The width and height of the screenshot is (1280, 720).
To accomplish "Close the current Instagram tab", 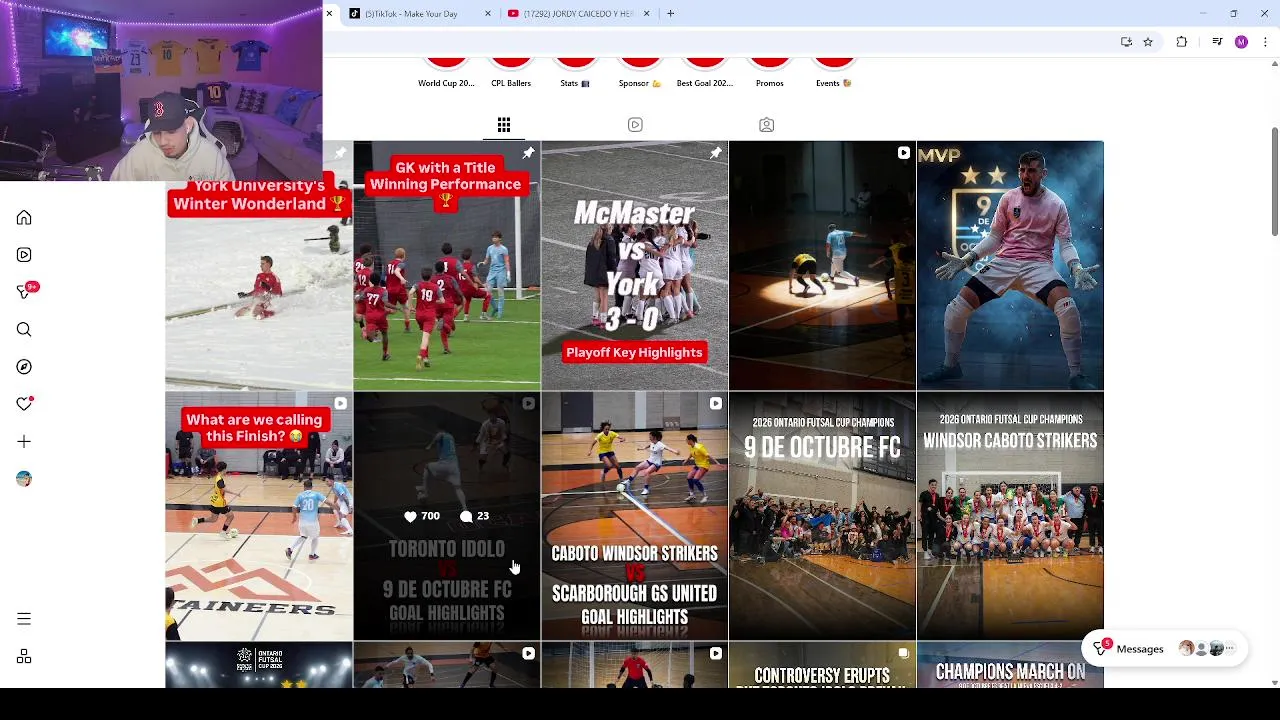I will [x=329, y=14].
